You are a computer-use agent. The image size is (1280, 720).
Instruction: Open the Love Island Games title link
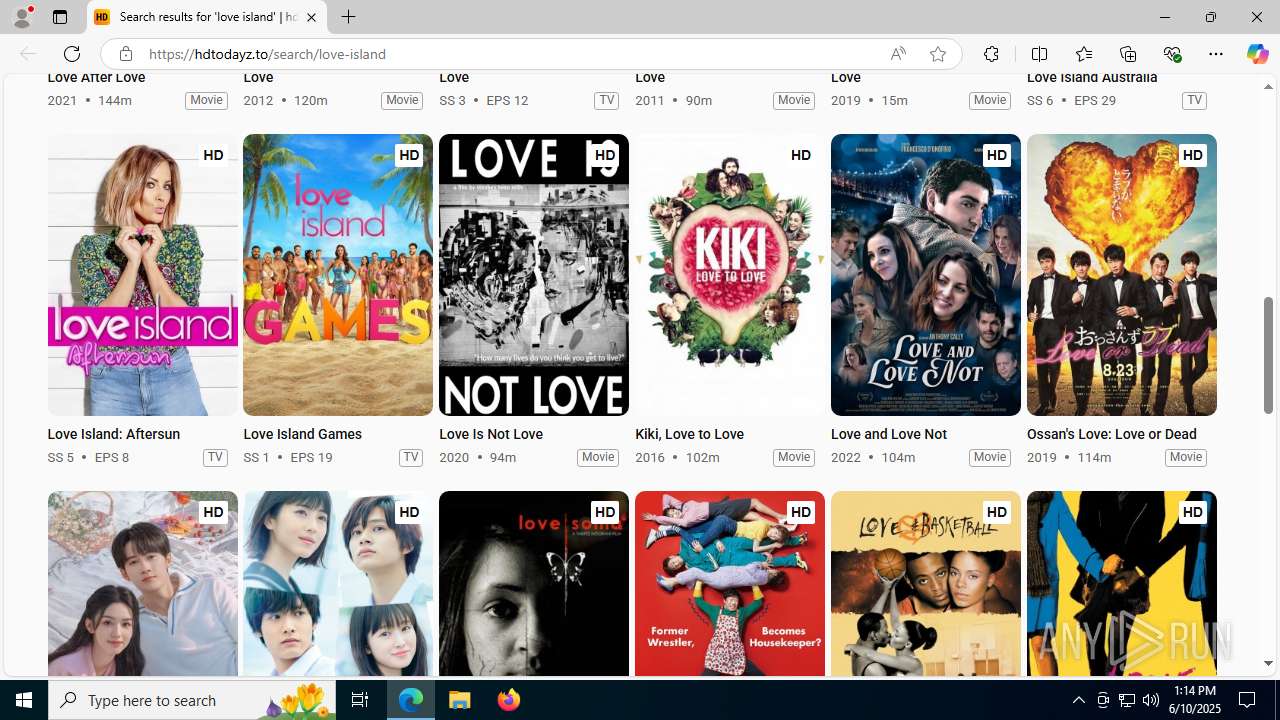click(x=302, y=434)
